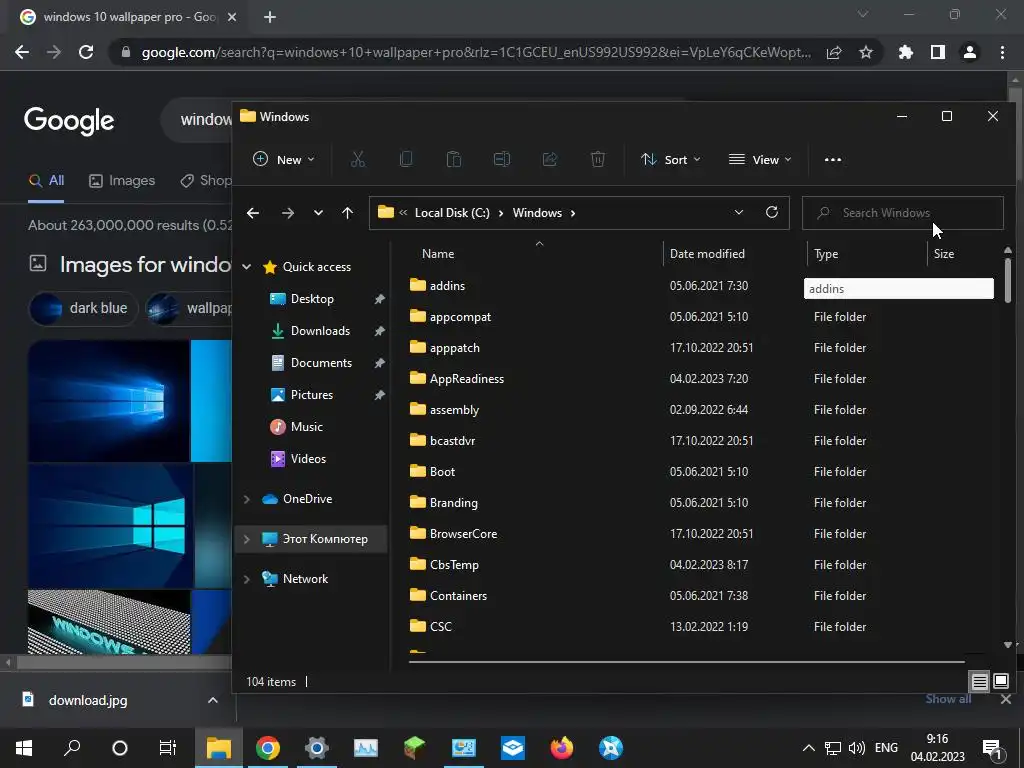Bookmark this page with star icon
The height and width of the screenshot is (768, 1024).
(x=866, y=52)
